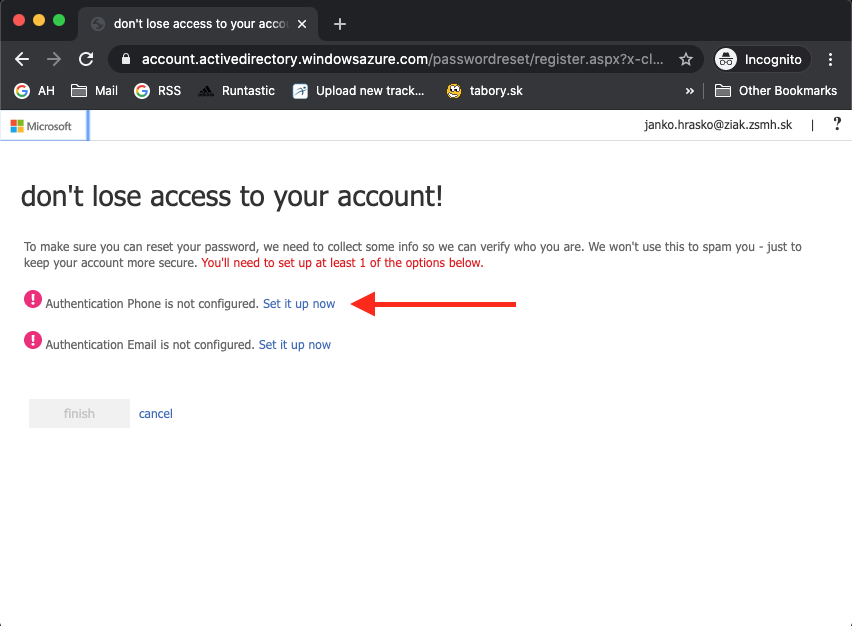The width and height of the screenshot is (852, 626).
Task: Open the Other Bookmarks folder
Action: coord(776,91)
